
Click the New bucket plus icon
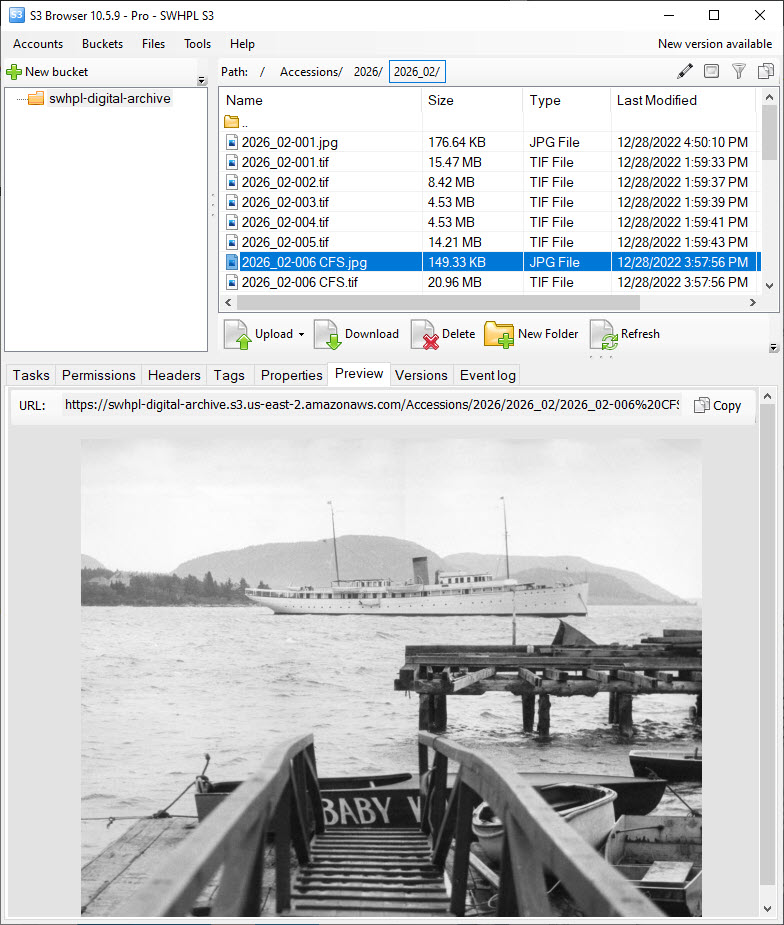coord(14,72)
